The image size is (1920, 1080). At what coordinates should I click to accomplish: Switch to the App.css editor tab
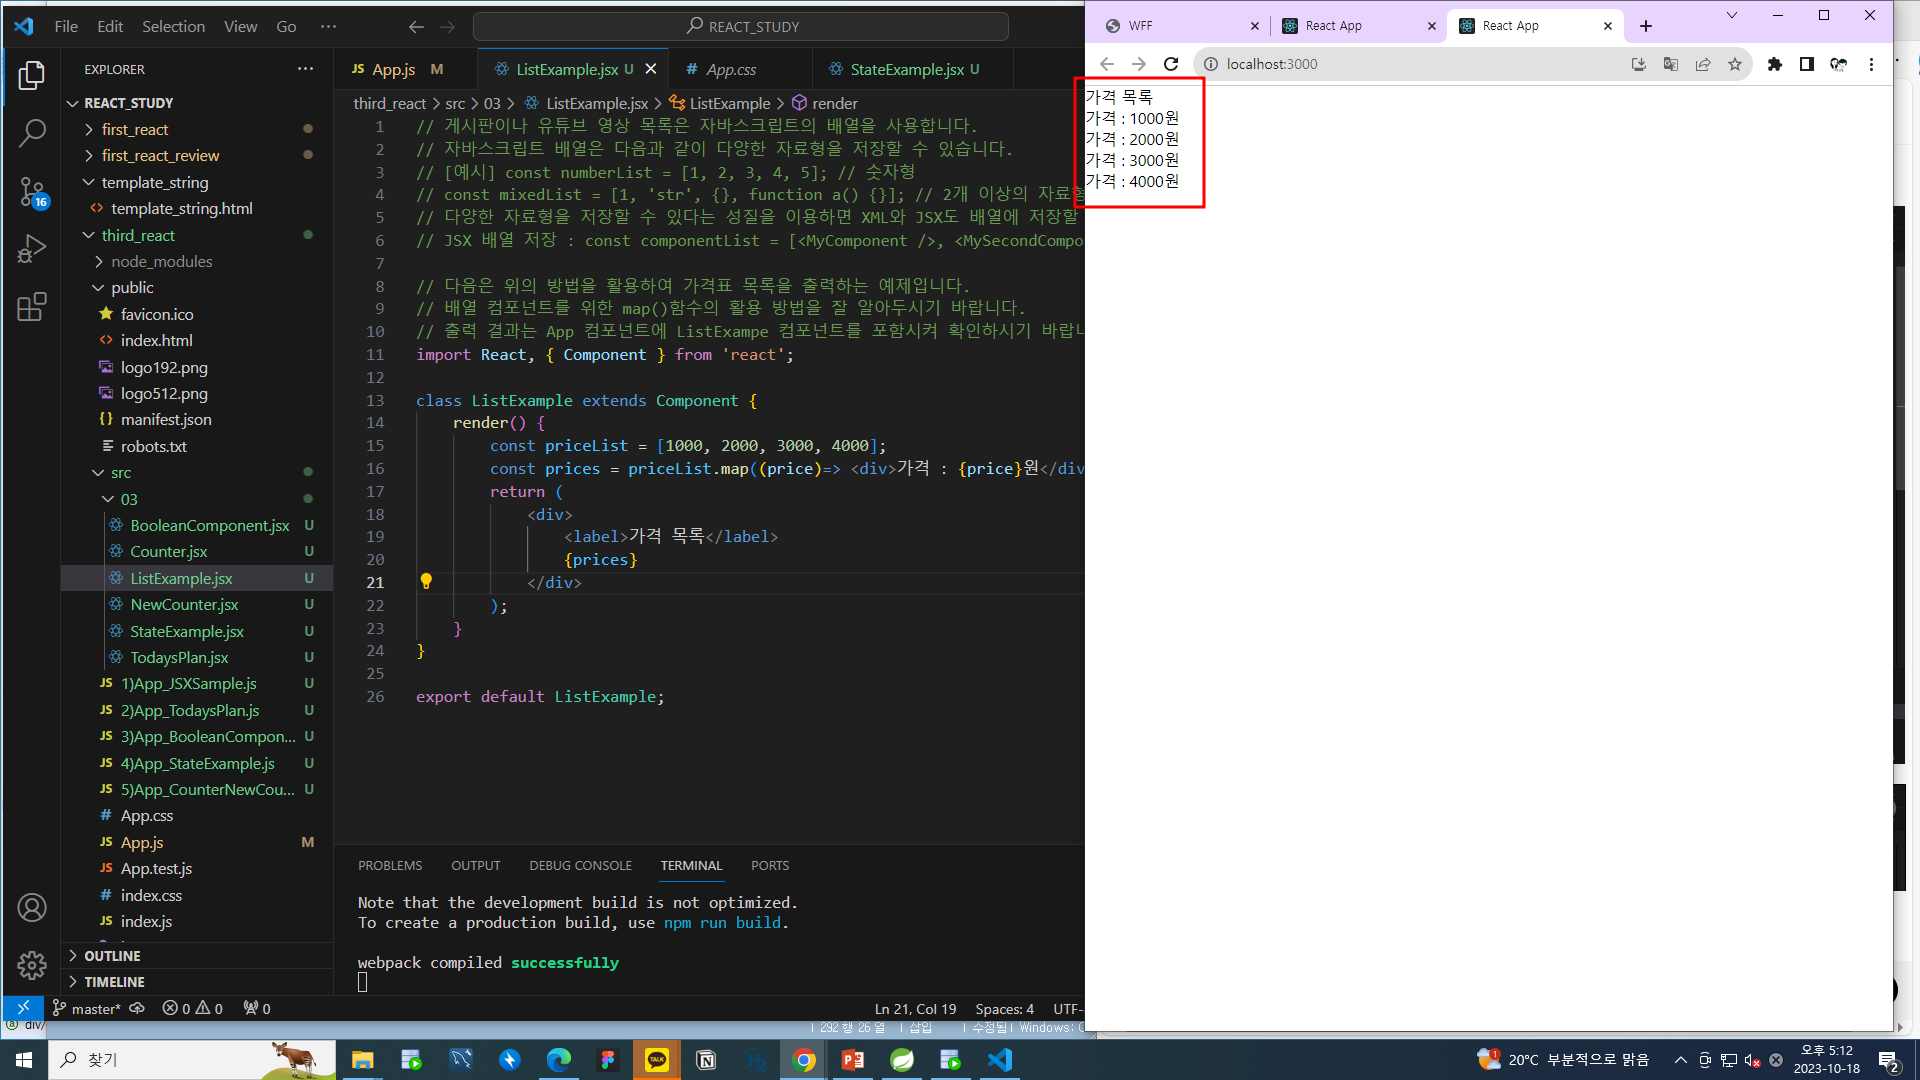730,69
